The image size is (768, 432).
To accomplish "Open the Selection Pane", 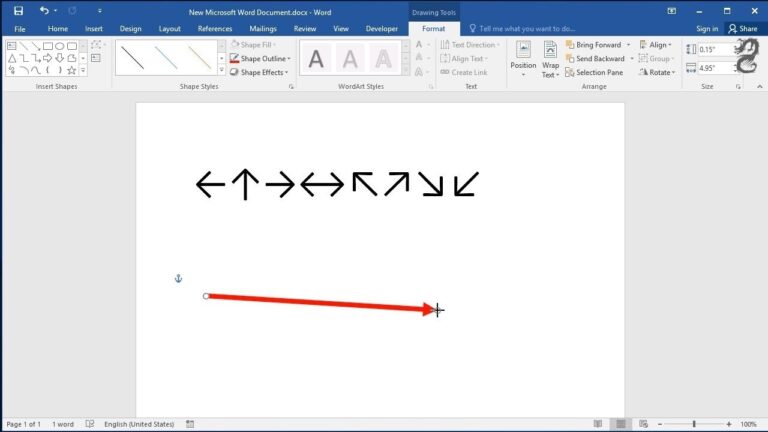I will tap(594, 72).
